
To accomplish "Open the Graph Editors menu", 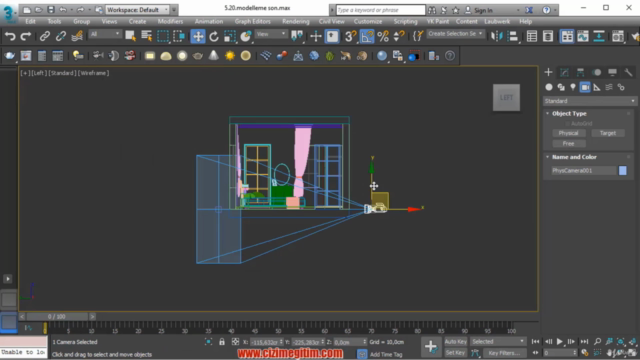I will (x=252, y=21).
